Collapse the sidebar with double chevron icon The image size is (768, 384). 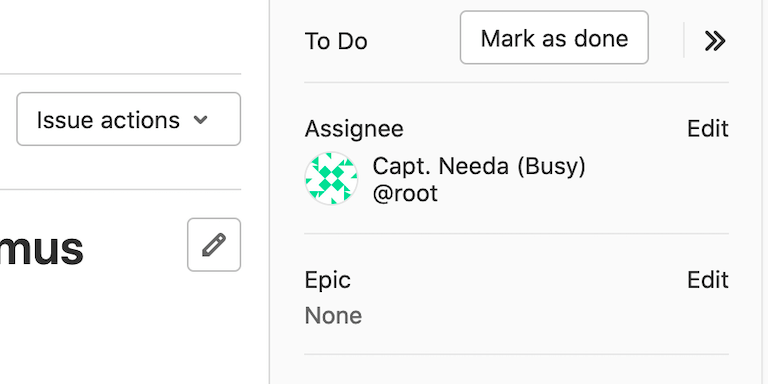[x=715, y=41]
